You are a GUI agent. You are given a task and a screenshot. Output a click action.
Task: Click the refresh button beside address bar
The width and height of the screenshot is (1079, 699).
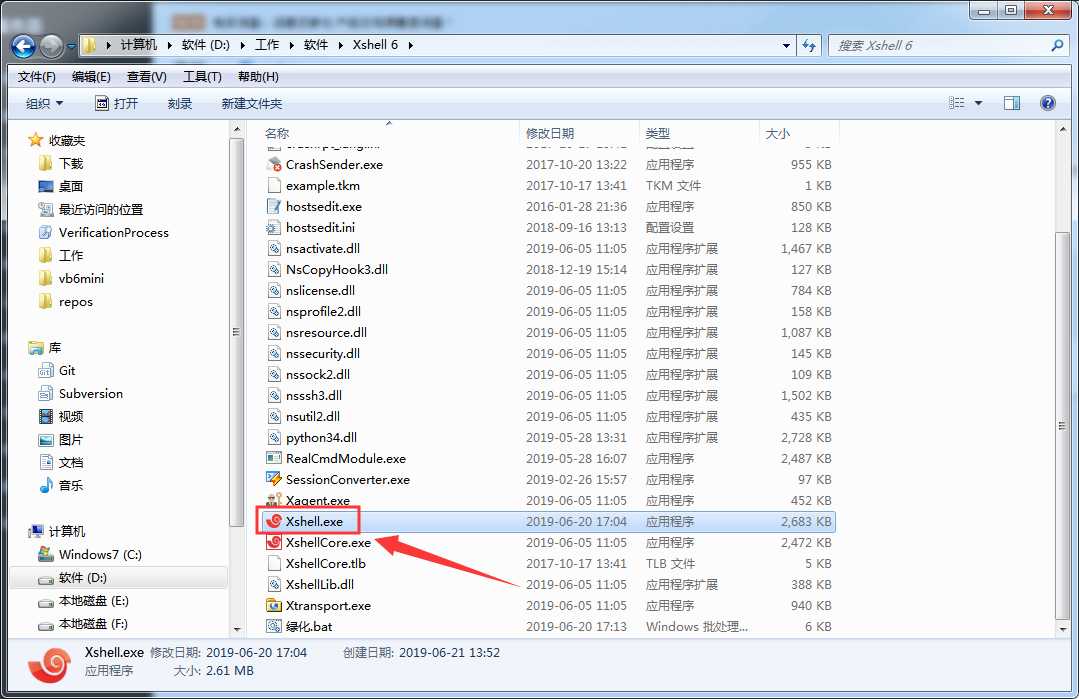click(809, 45)
